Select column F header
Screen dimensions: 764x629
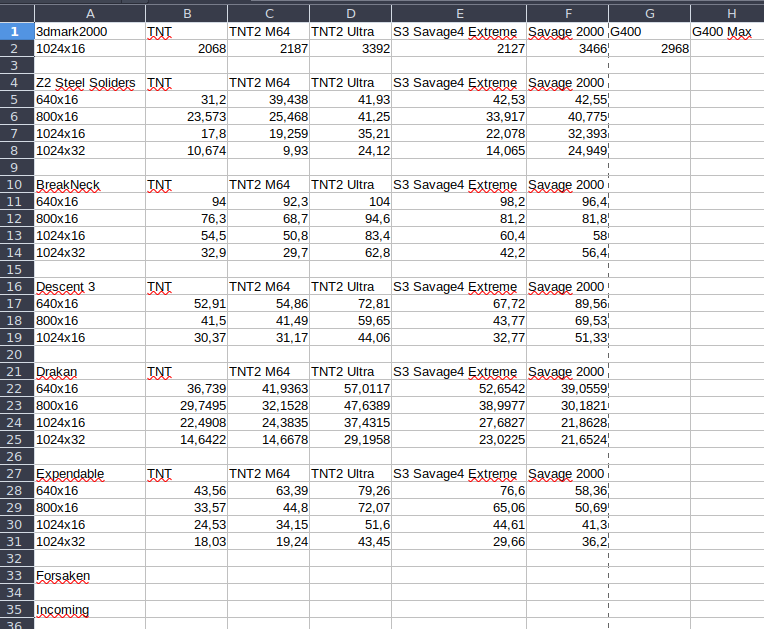(x=568, y=14)
